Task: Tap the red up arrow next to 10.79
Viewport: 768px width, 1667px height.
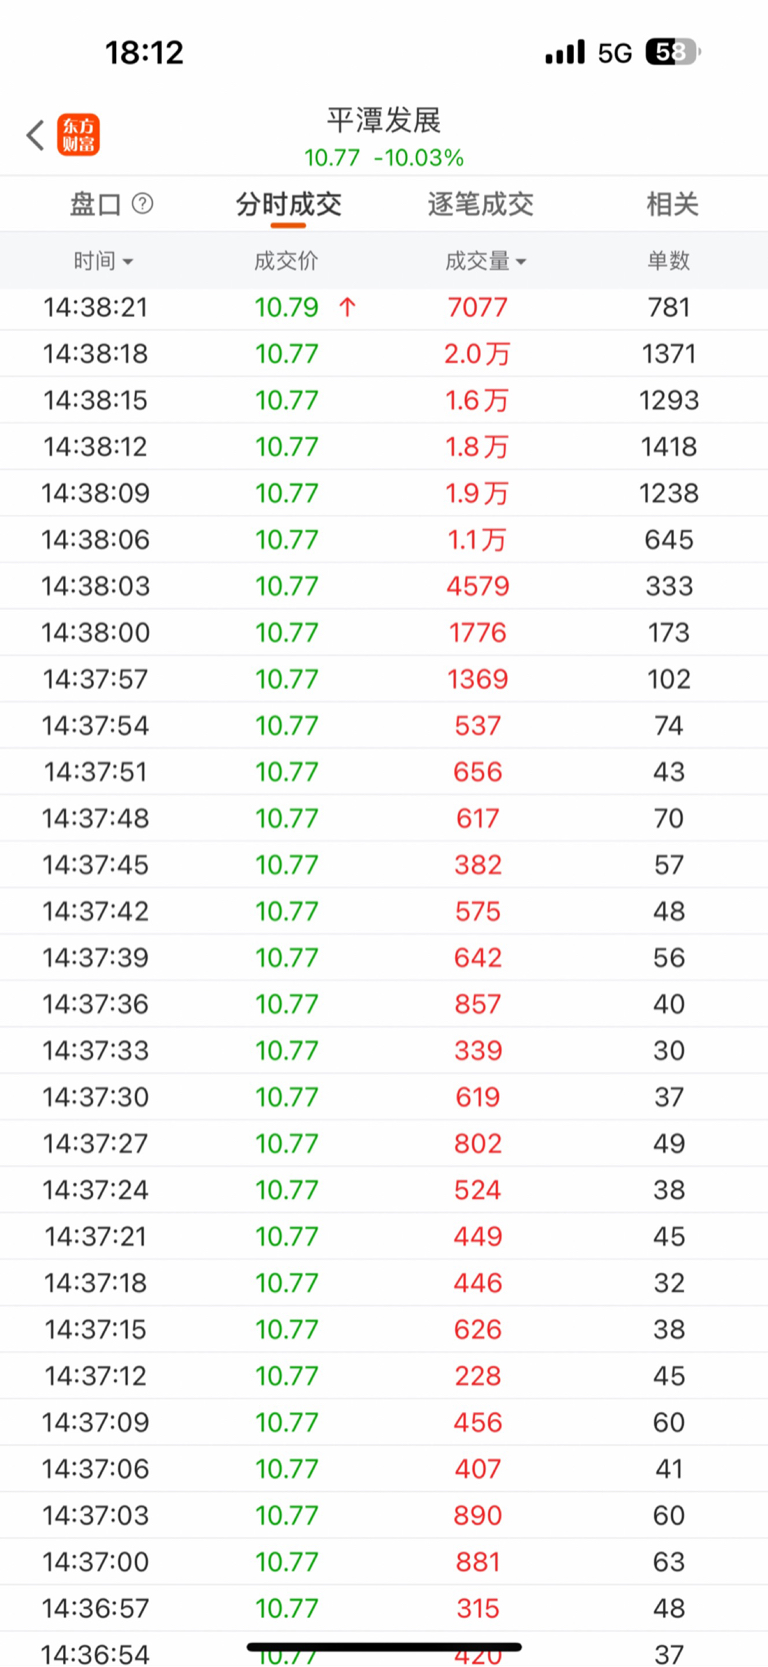Action: 347,307
